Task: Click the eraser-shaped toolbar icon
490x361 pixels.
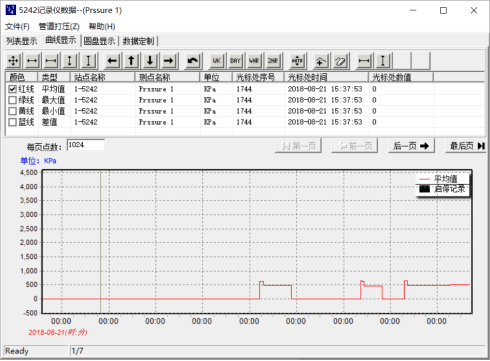Action: point(340,61)
